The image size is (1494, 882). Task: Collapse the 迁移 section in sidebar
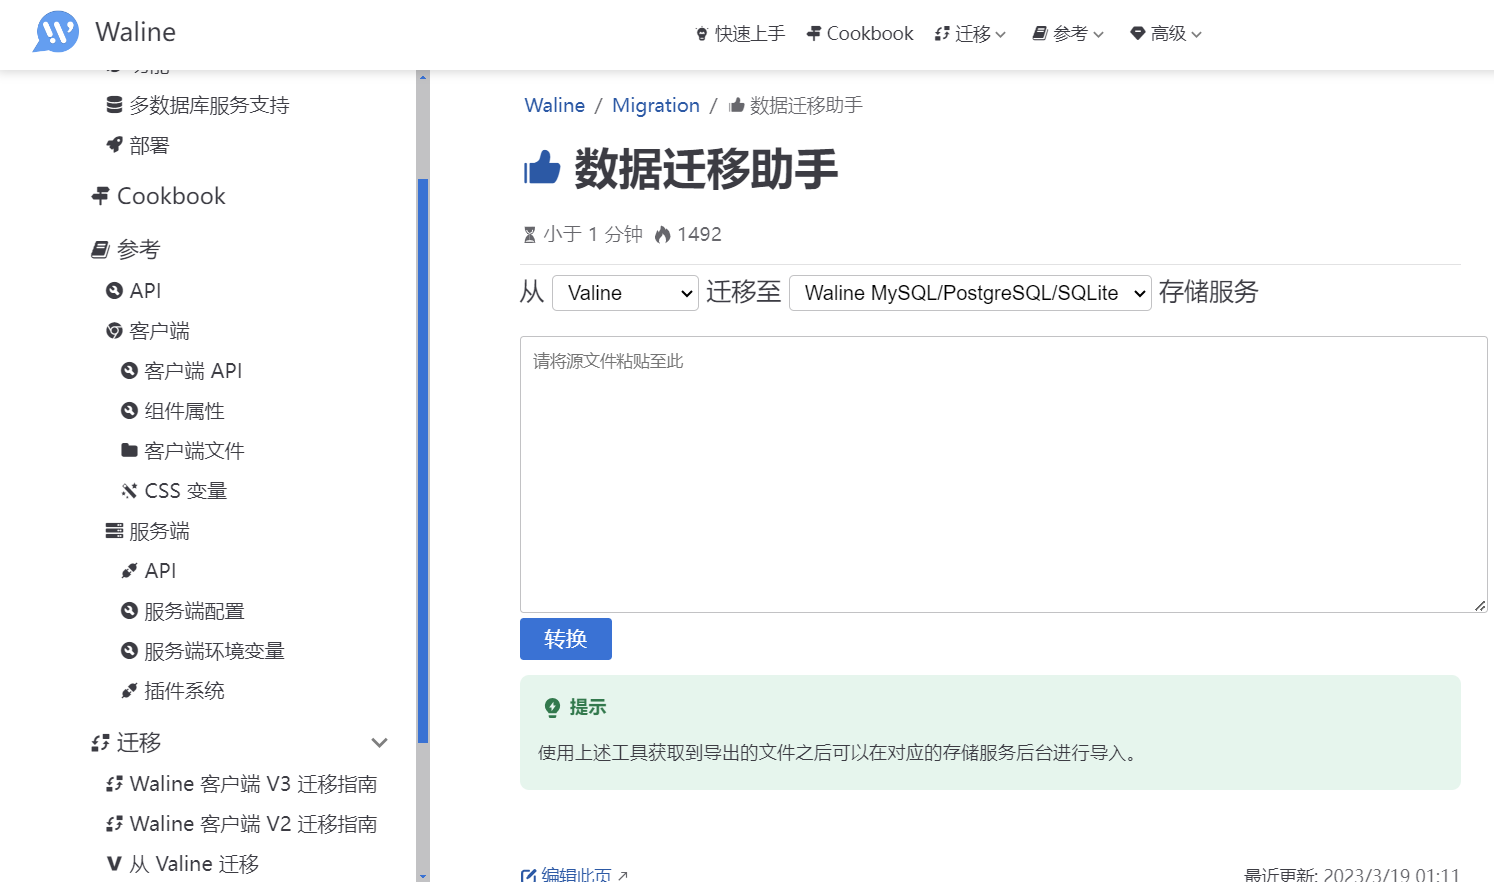(379, 742)
